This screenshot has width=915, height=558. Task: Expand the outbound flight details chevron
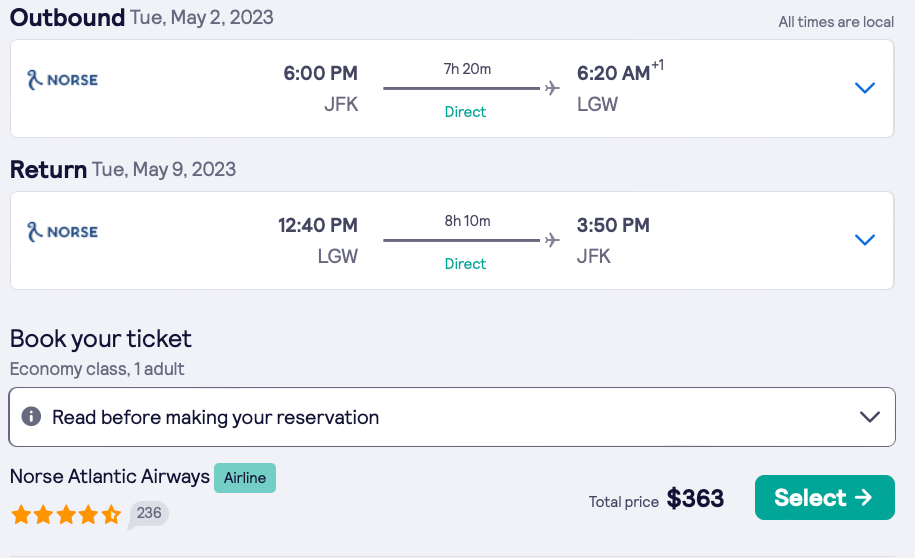(865, 88)
